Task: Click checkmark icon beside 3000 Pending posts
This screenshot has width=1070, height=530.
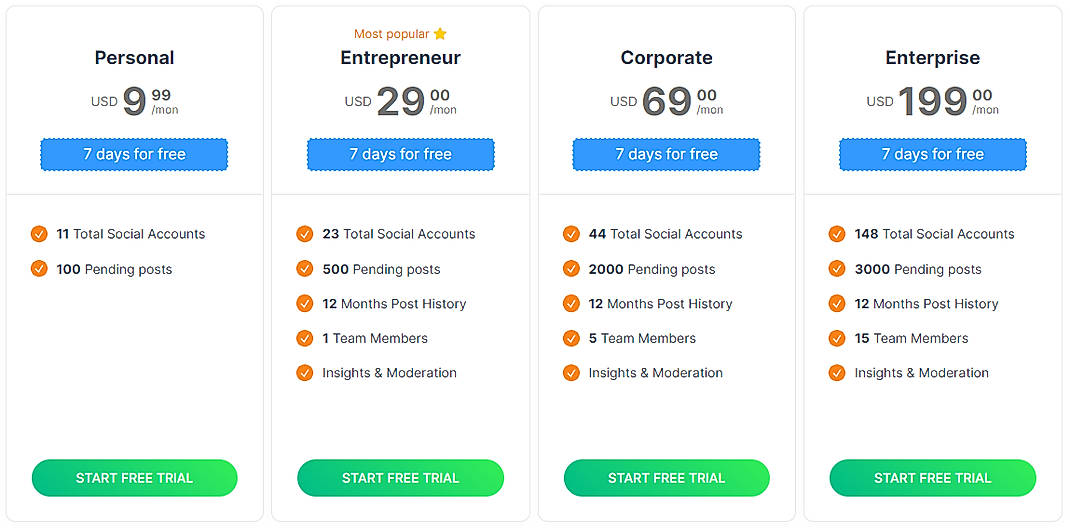Action: pos(837,269)
